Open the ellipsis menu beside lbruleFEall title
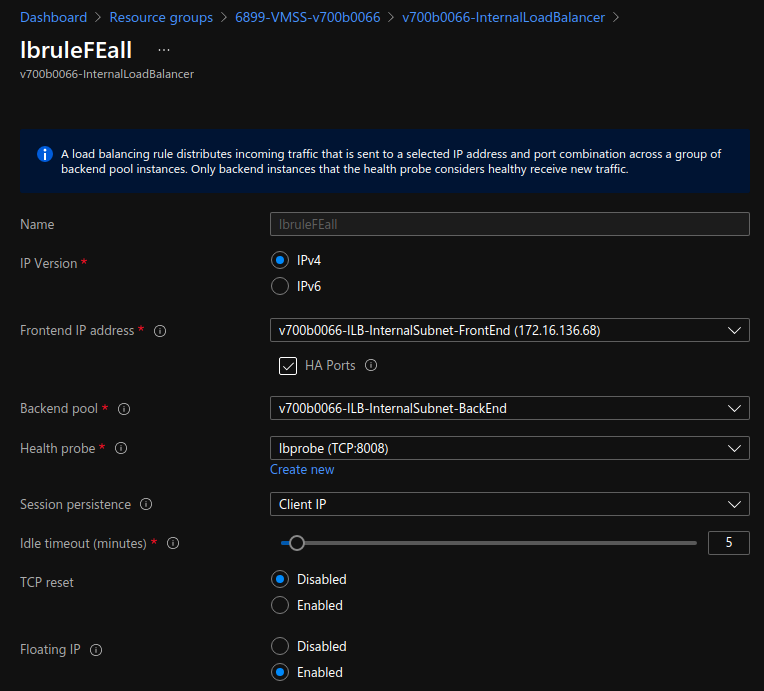The height and width of the screenshot is (691, 764). coord(164,50)
